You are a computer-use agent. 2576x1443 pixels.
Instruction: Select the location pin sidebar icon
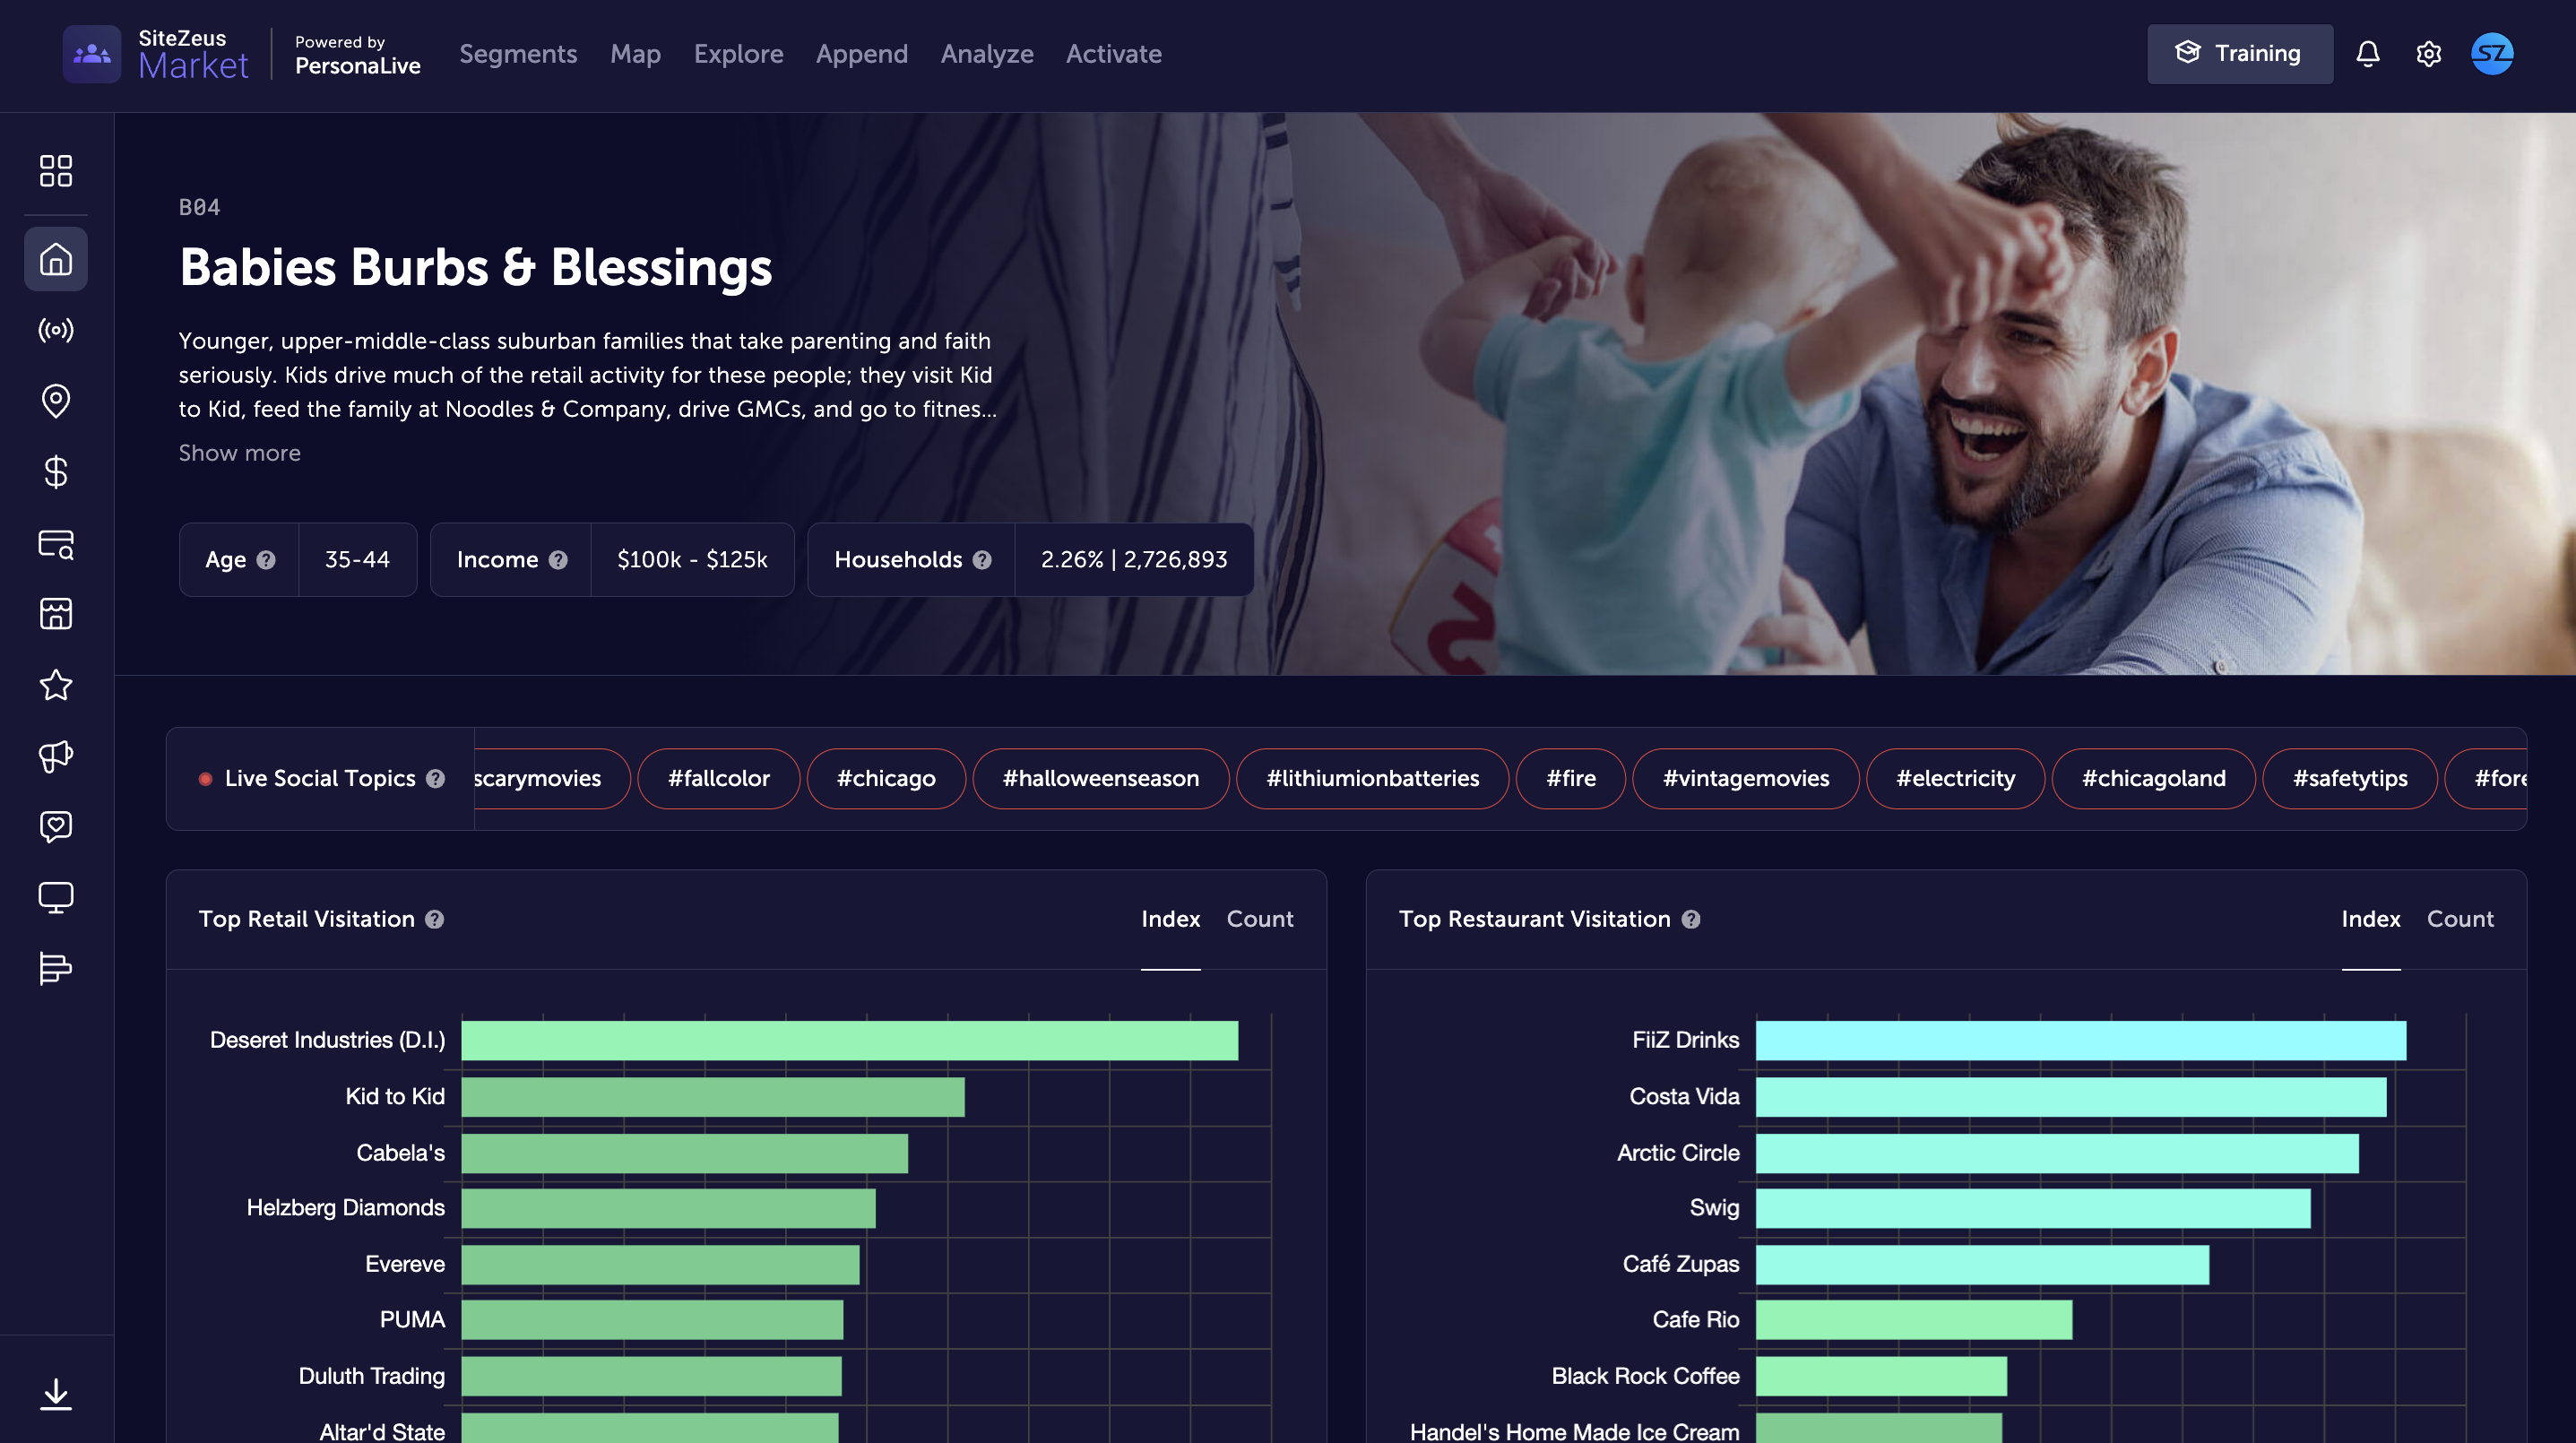[x=56, y=400]
